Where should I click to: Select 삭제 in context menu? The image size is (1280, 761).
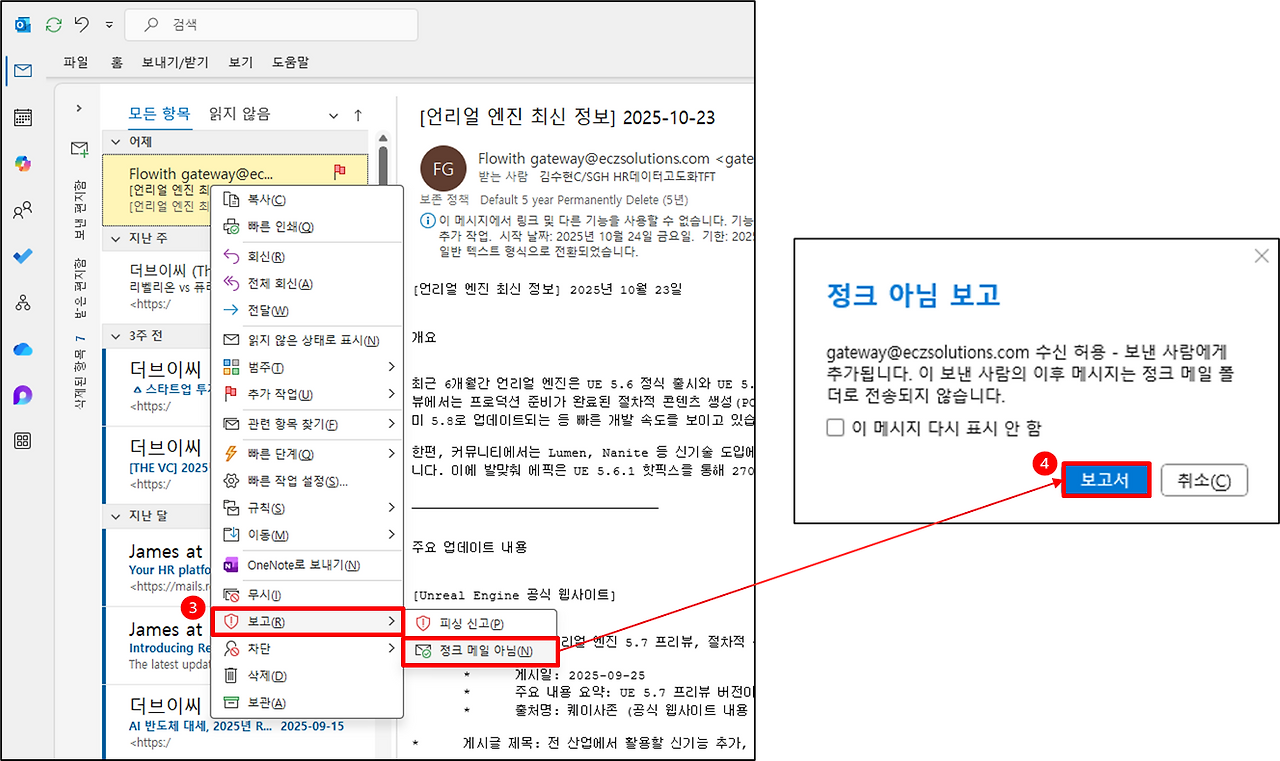tap(307, 676)
